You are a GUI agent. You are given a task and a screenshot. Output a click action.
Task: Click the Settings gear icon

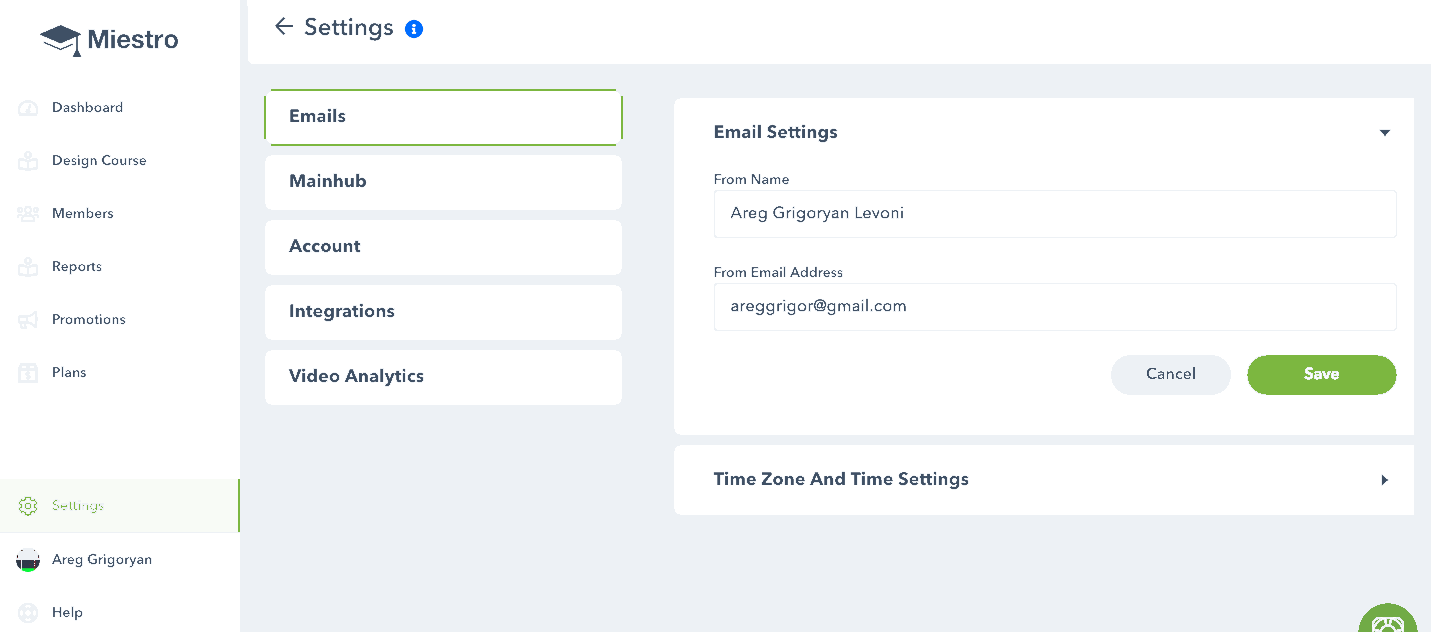[28, 506]
